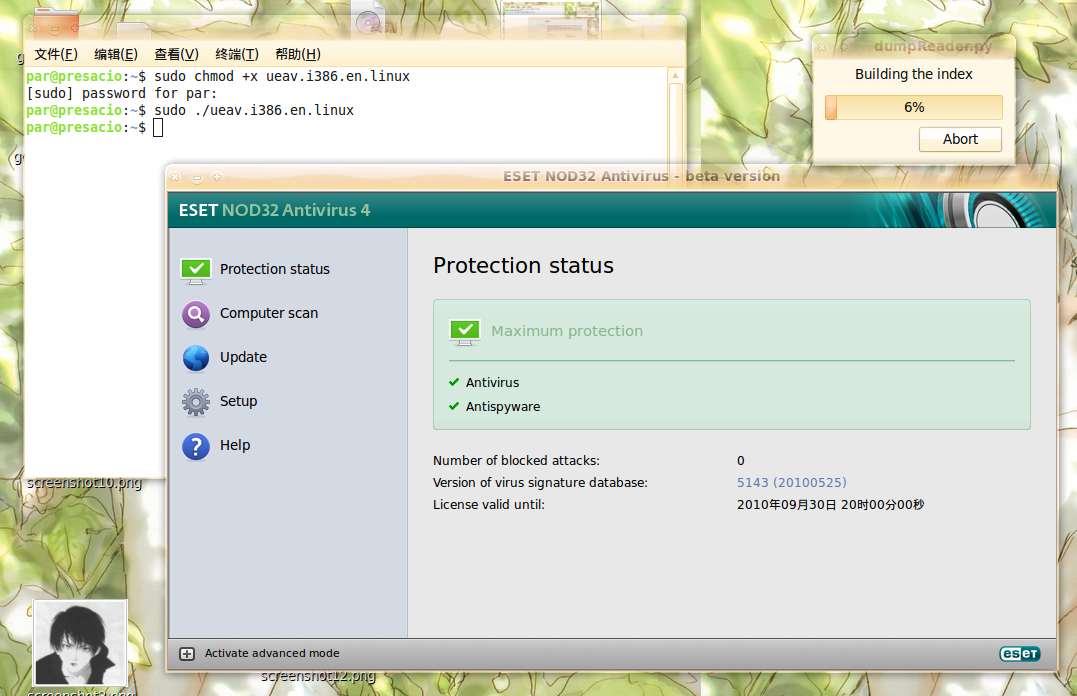Open the 查看(V) menu in the terminal
This screenshot has height=696, width=1077.
click(177, 54)
